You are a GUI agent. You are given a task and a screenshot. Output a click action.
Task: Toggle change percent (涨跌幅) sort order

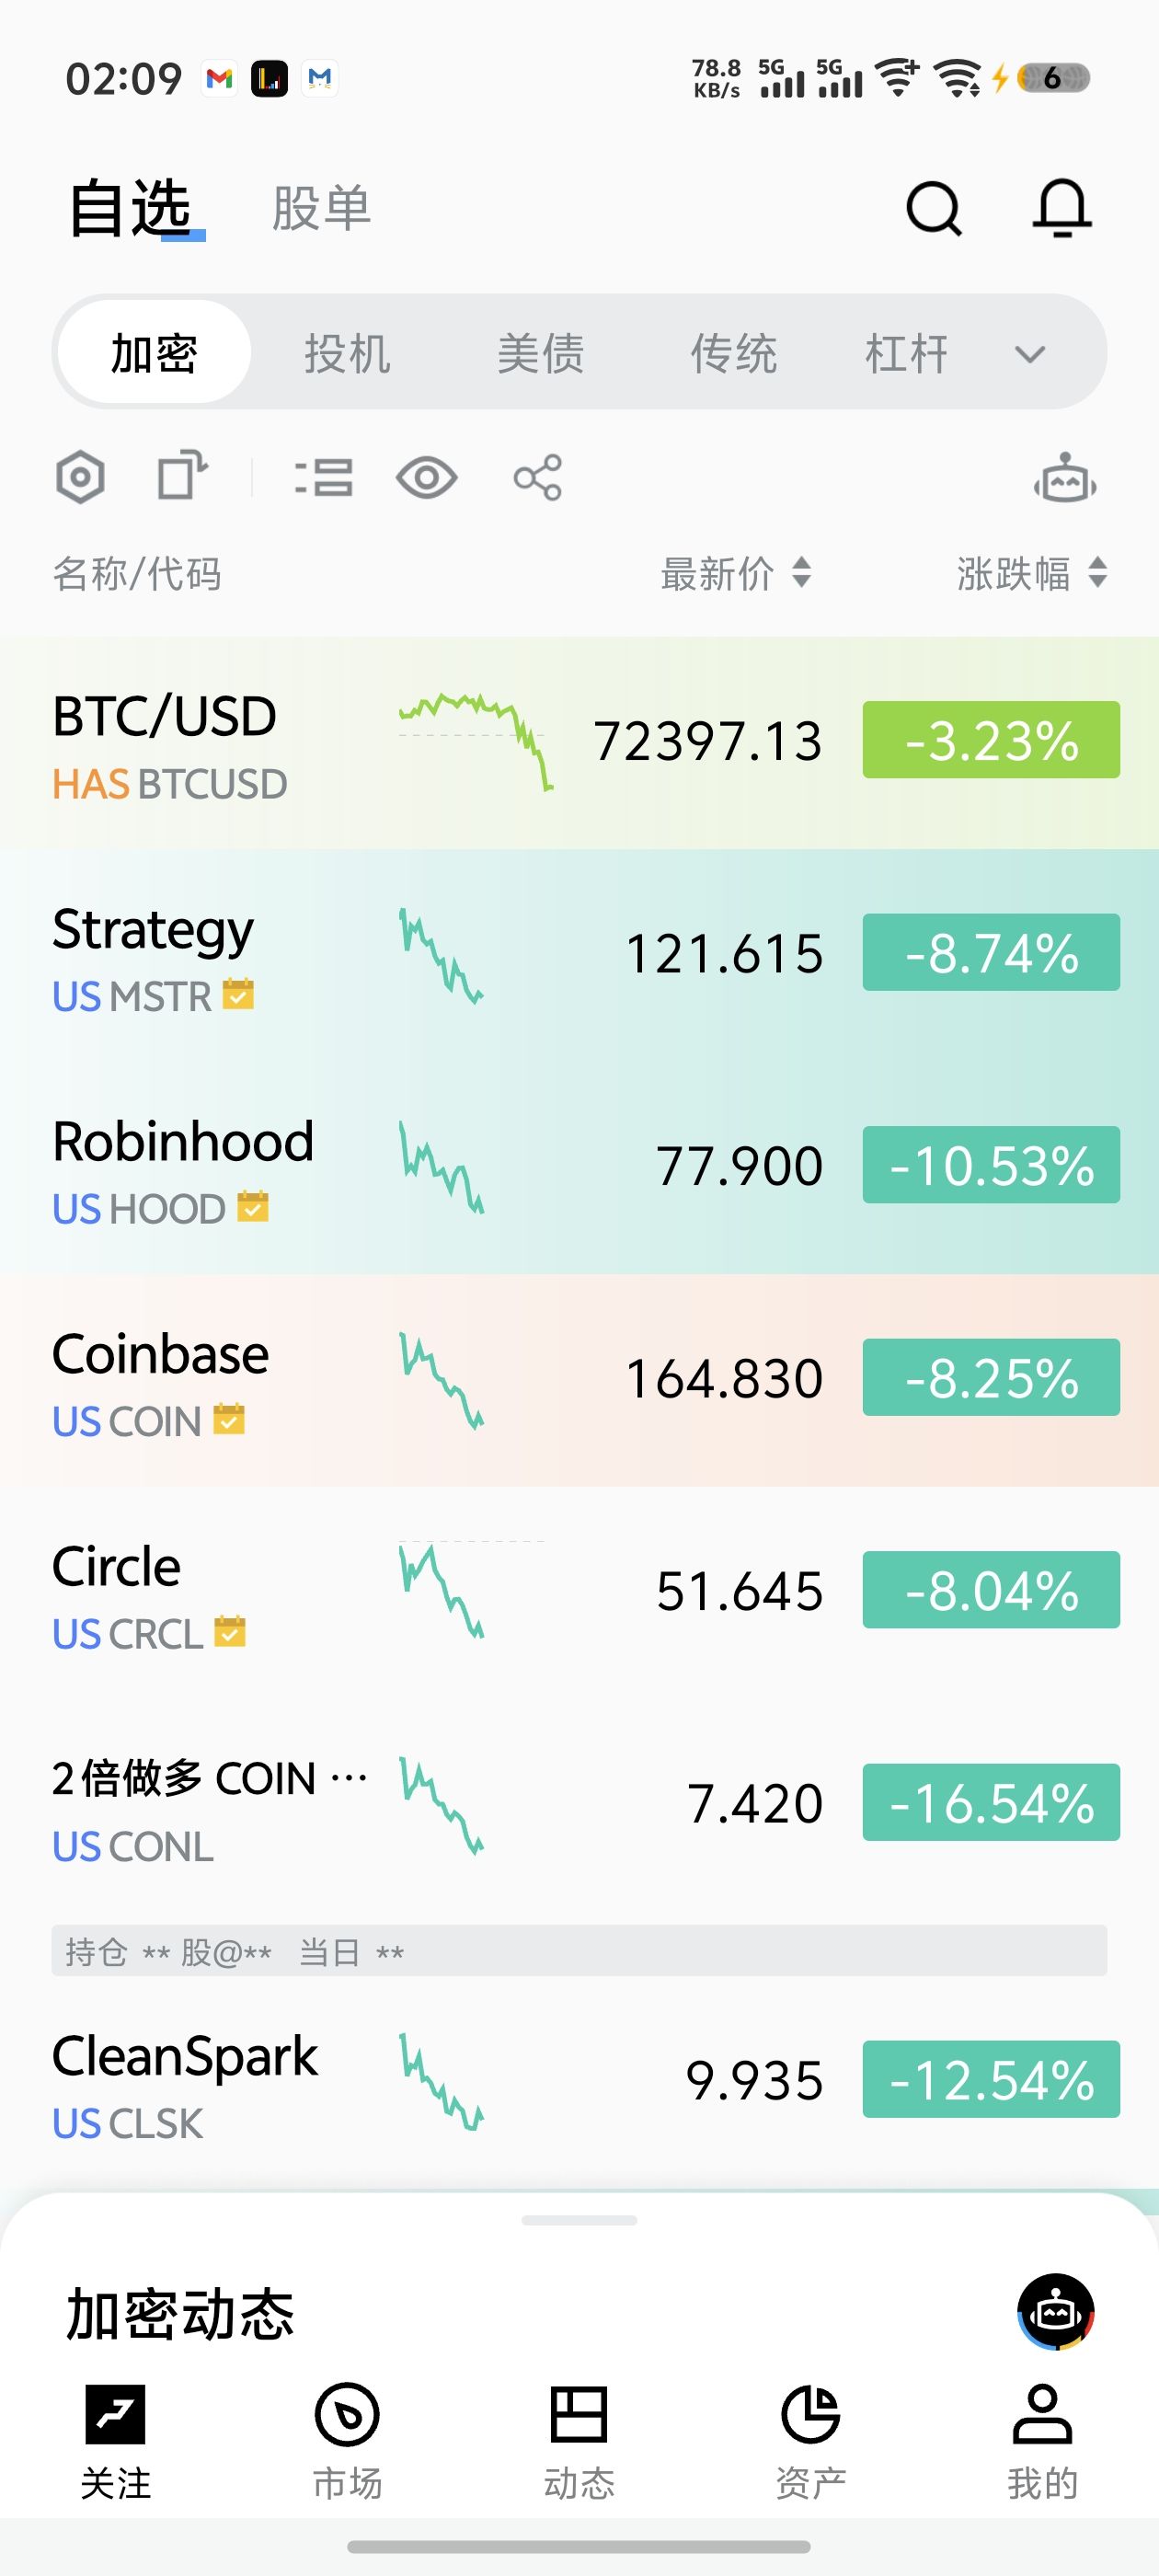[x=1031, y=574]
